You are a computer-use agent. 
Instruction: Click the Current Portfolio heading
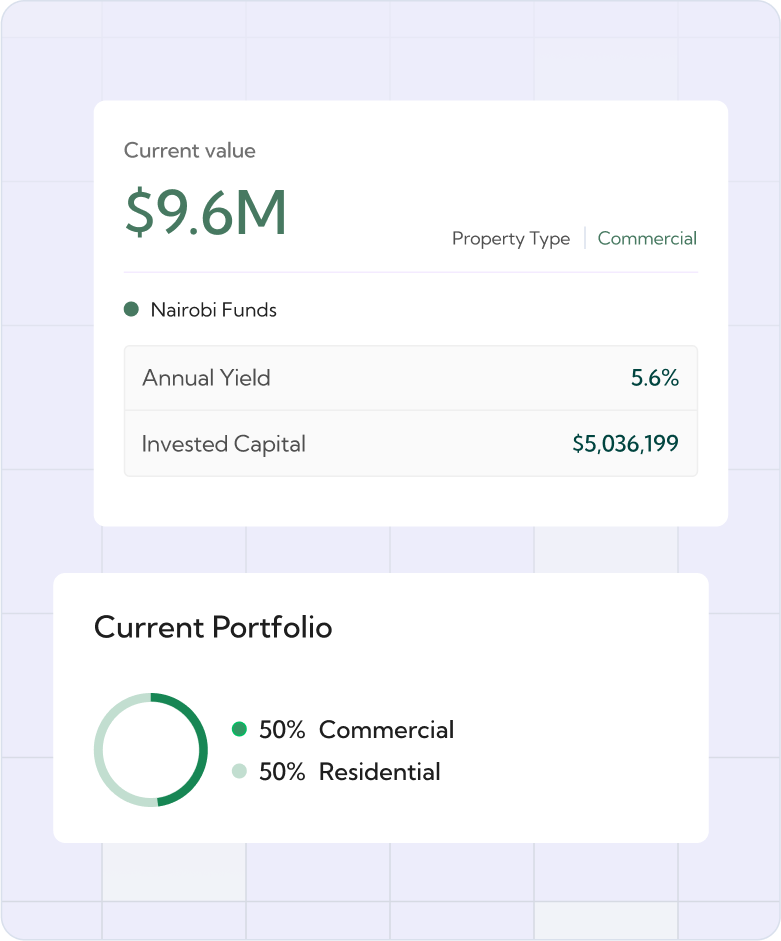click(213, 628)
